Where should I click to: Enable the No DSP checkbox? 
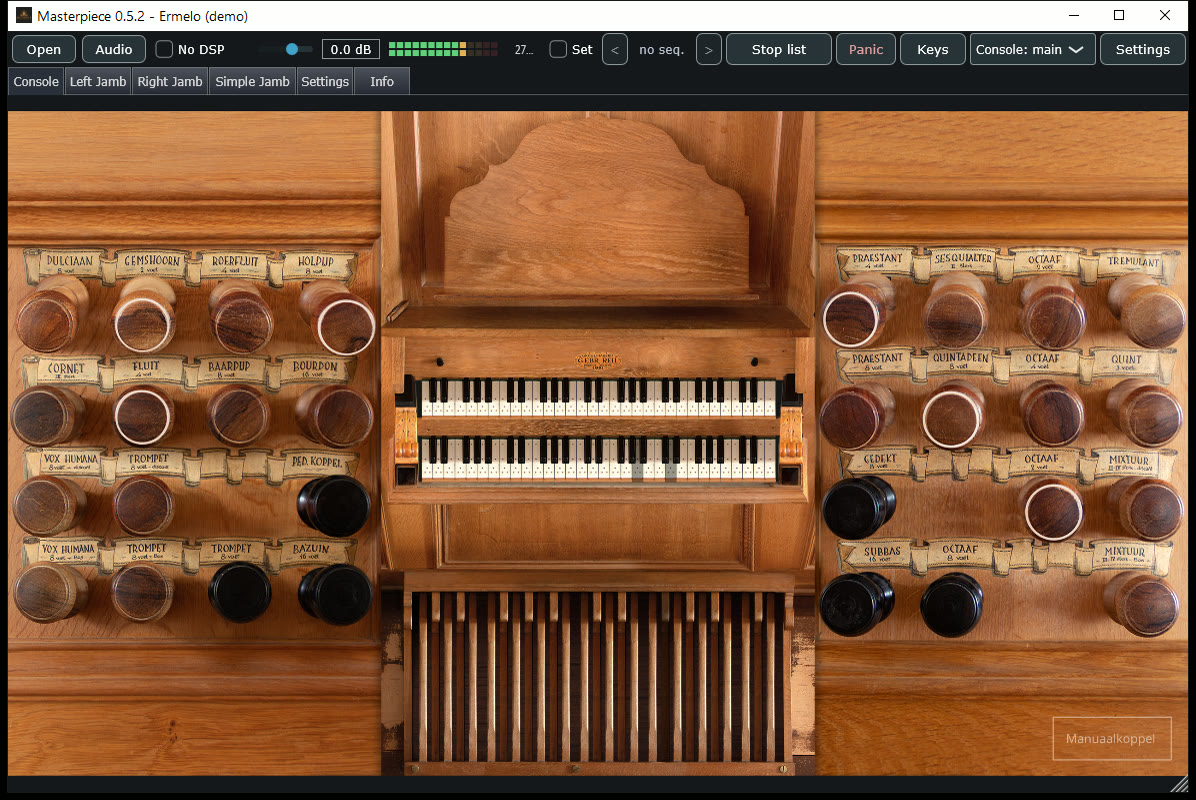164,50
